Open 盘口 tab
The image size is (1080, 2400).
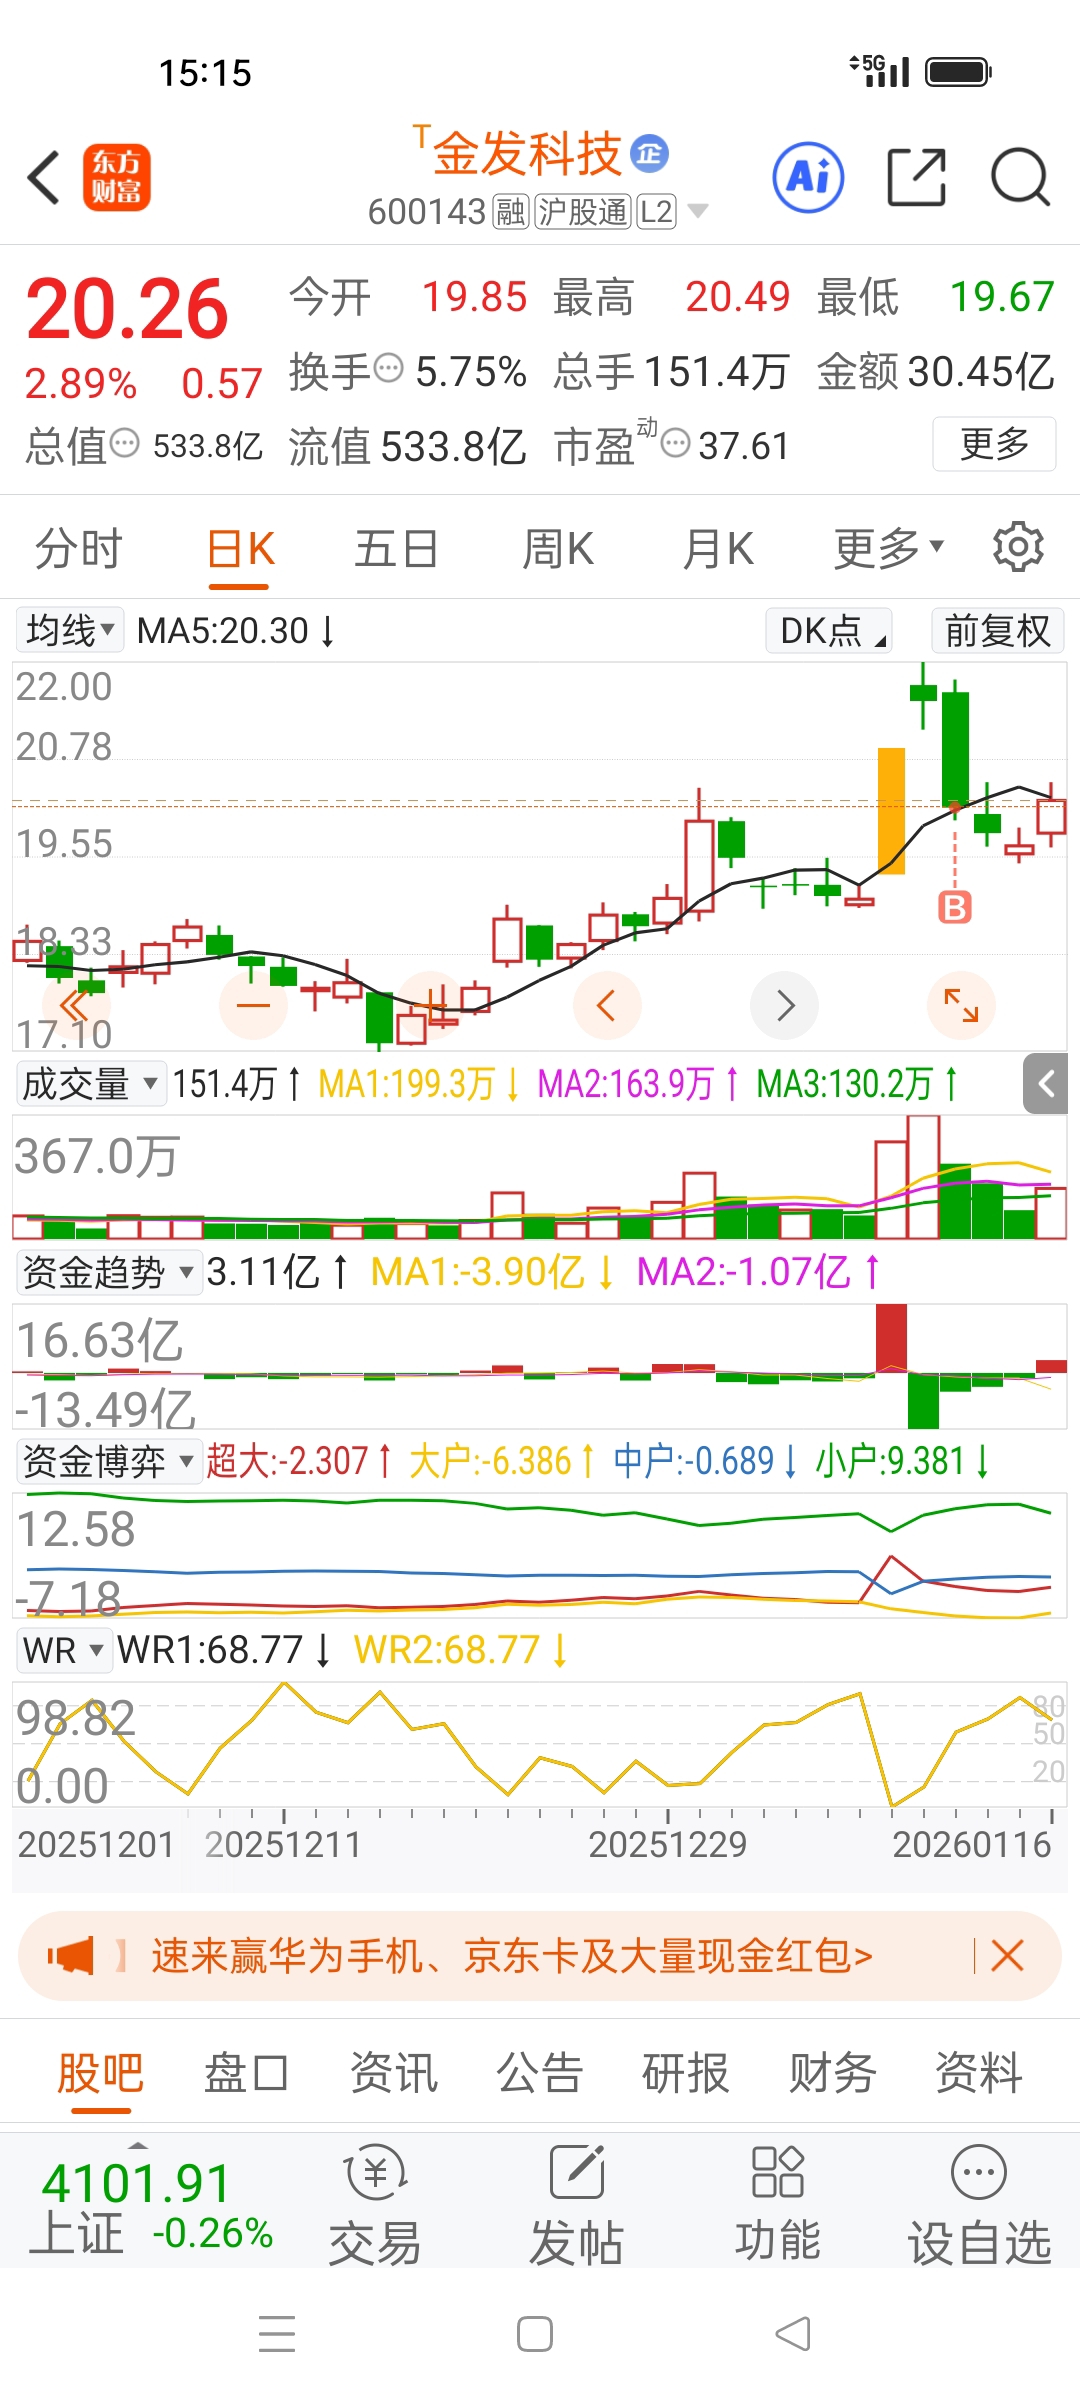click(246, 2072)
